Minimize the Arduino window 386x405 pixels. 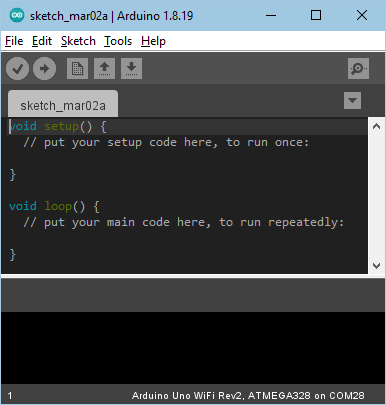pyautogui.click(x=271, y=15)
